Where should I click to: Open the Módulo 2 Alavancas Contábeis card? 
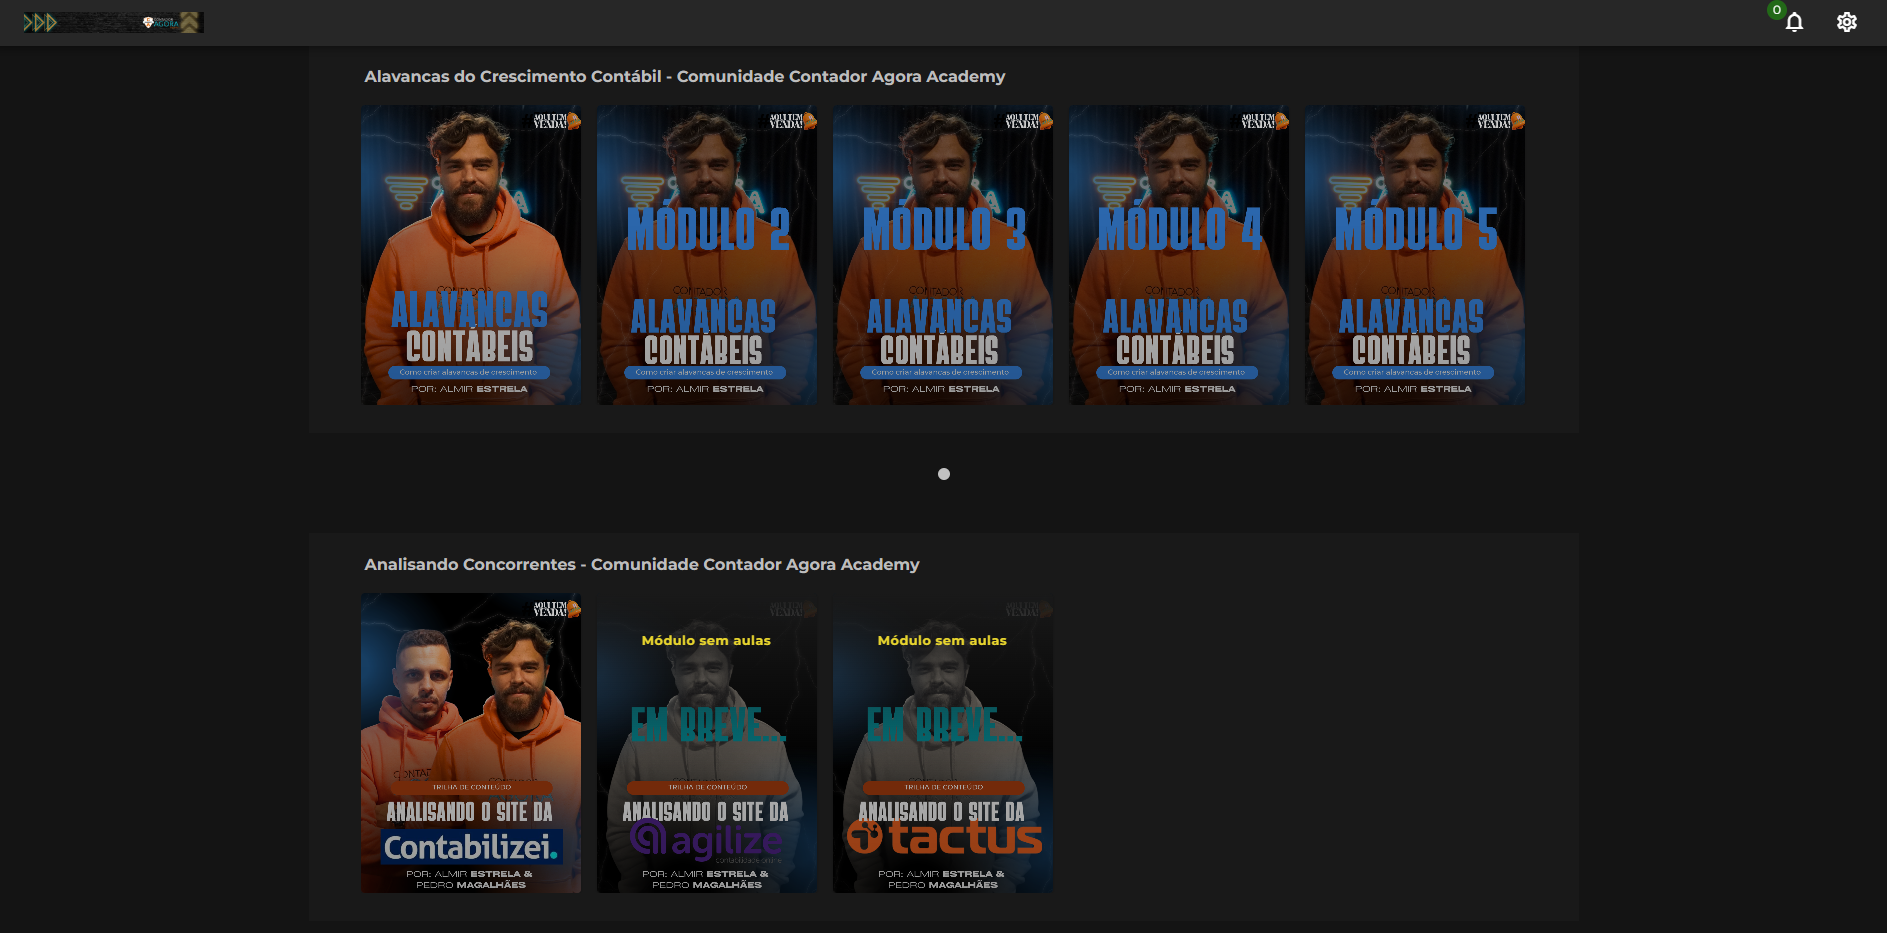707,255
